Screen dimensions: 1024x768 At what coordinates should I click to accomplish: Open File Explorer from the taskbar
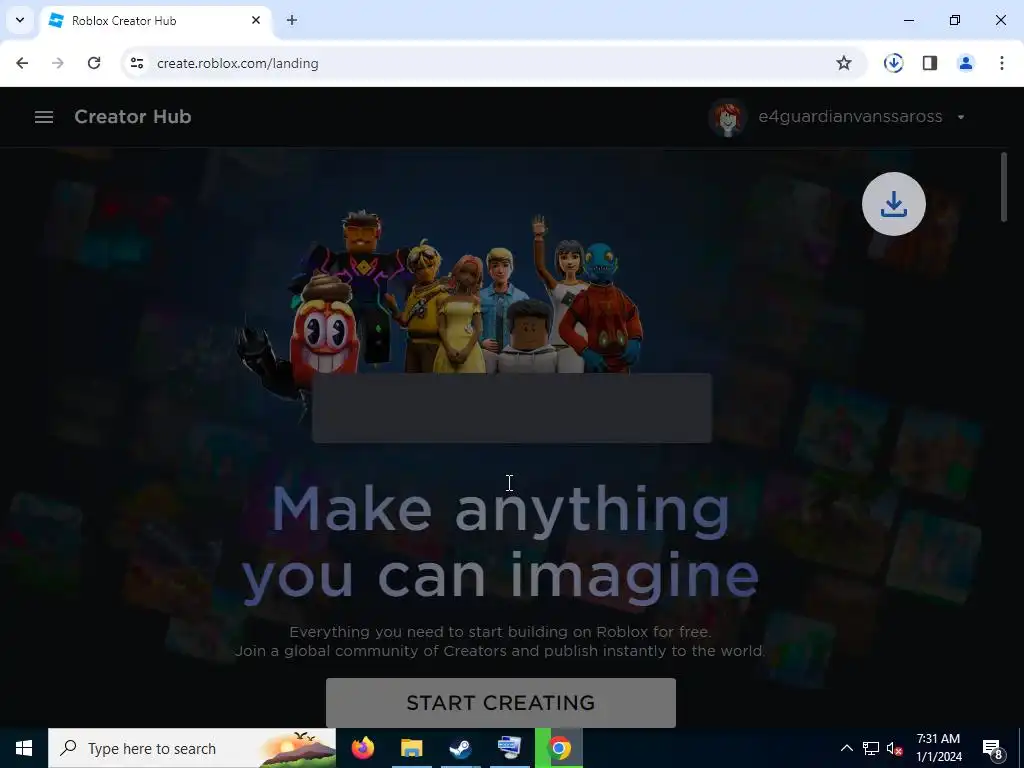point(411,748)
